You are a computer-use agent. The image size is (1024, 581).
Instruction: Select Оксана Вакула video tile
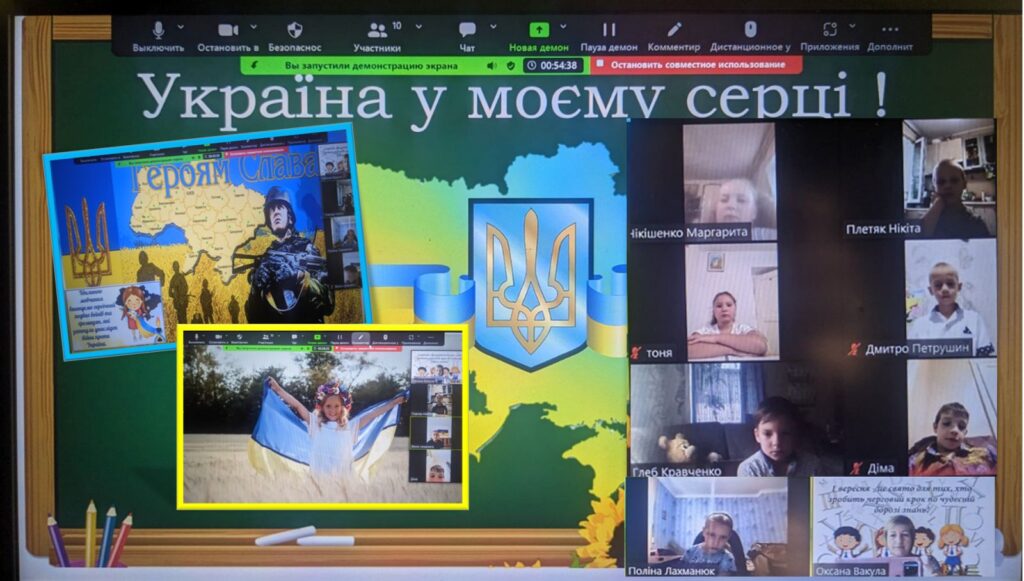pyautogui.click(x=903, y=527)
